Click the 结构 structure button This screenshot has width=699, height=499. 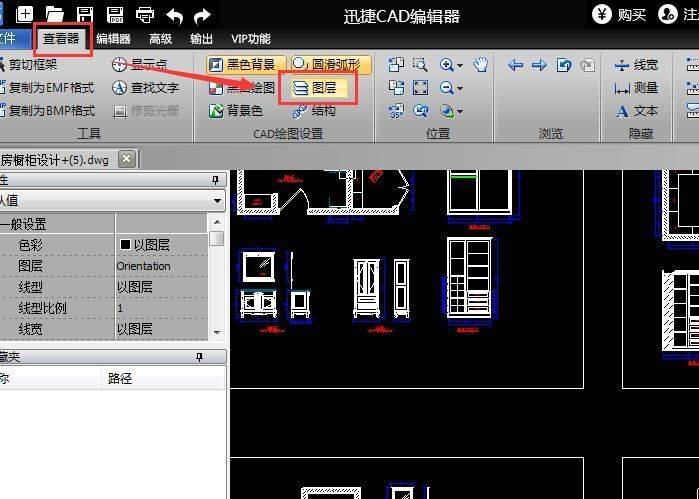coord(314,111)
